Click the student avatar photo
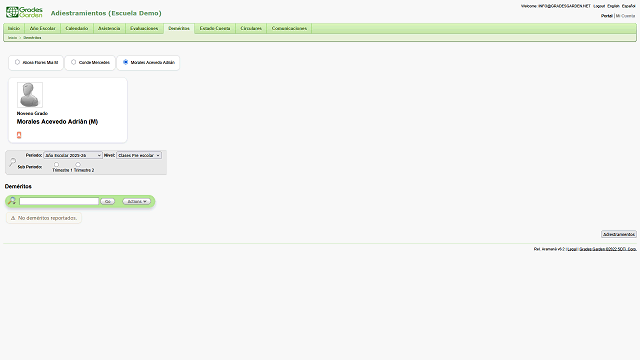Screen dimensions: 640x360 point(30,95)
